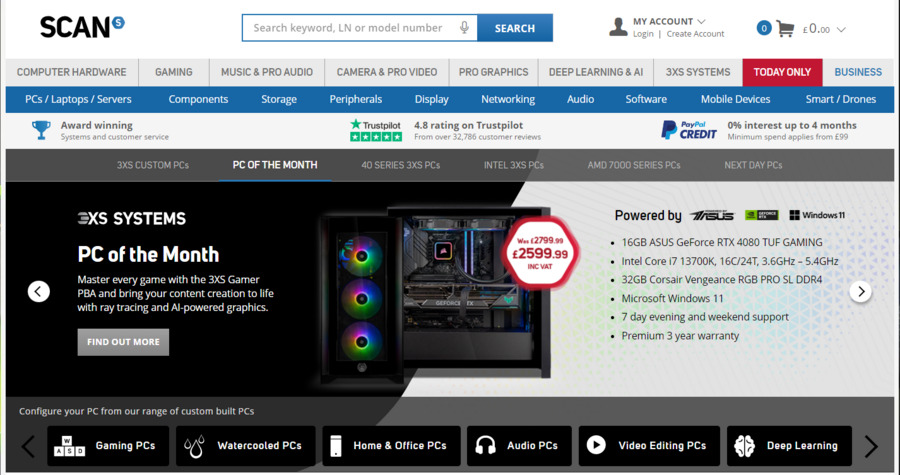Select the Computer Hardware tab
Image resolution: width=900 pixels, height=475 pixels.
click(72, 72)
